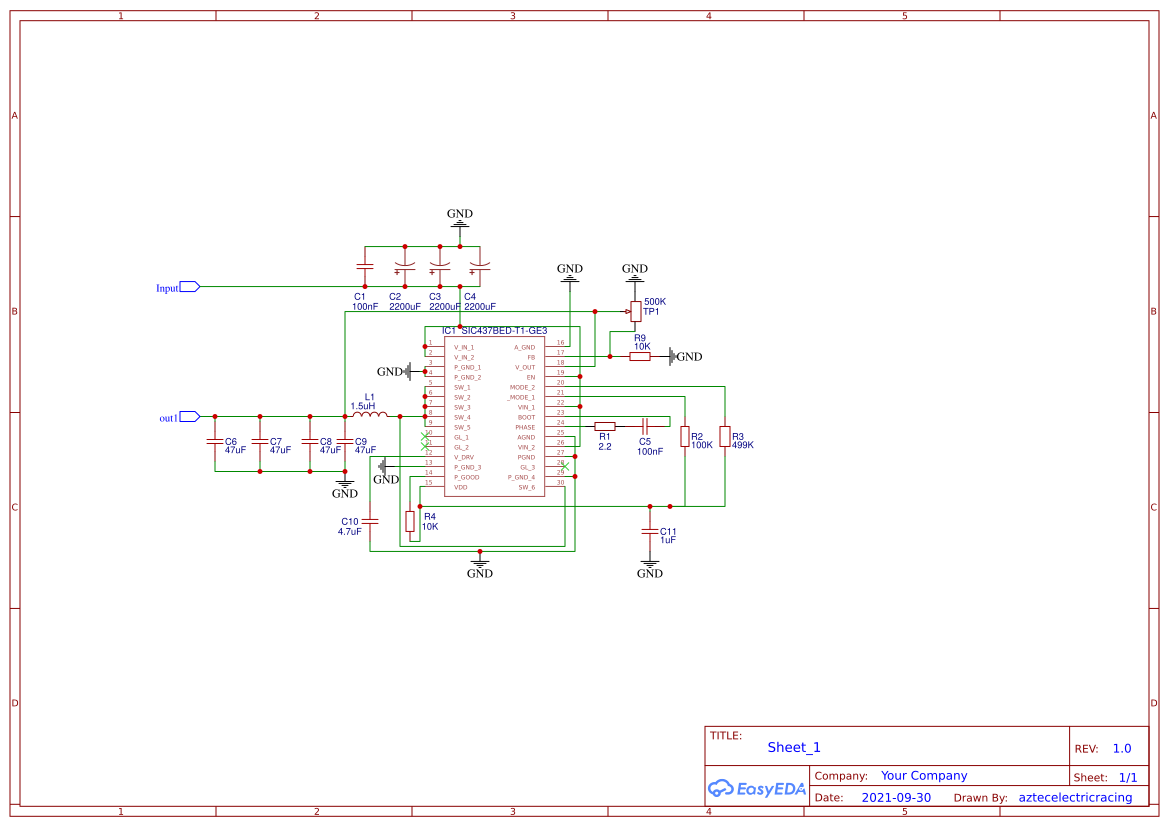Select the resistor R9 10K symbol

pos(638,354)
